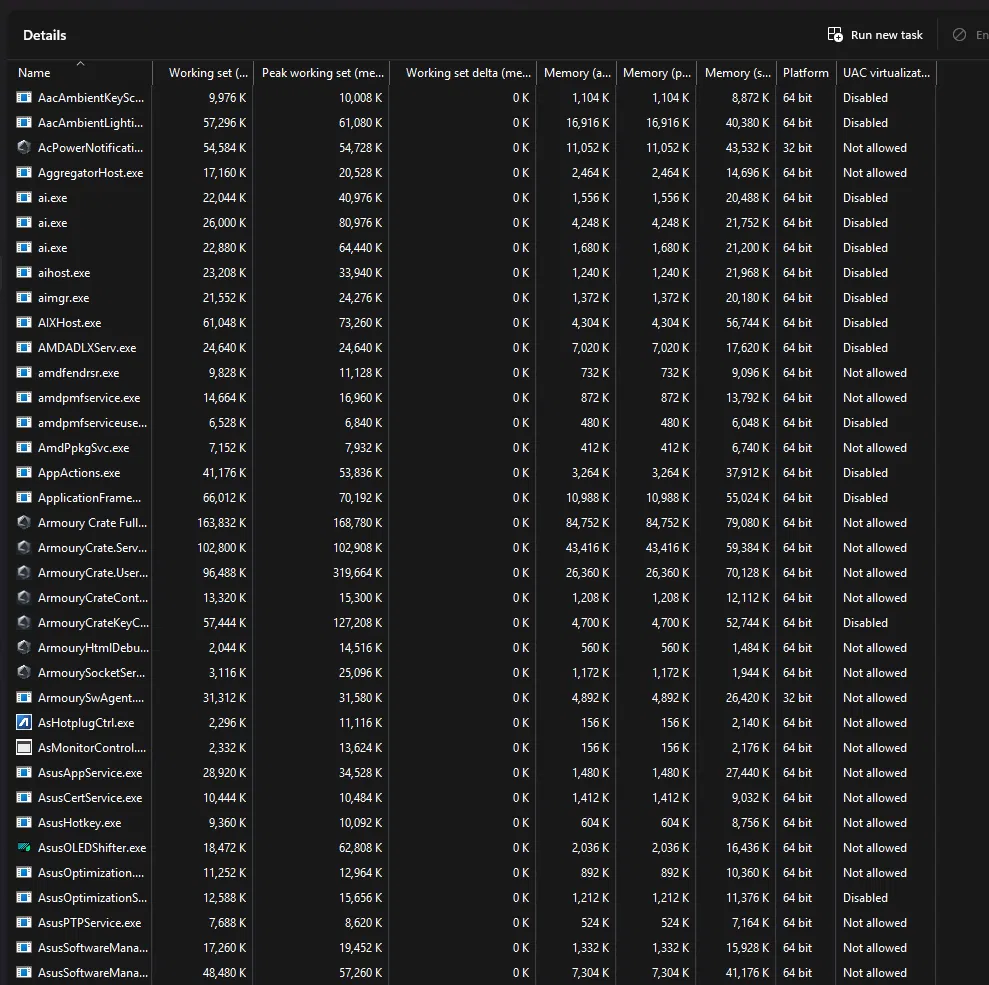Click working set value 163,832 K
Screen dimensions: 989x985
[x=221, y=523]
